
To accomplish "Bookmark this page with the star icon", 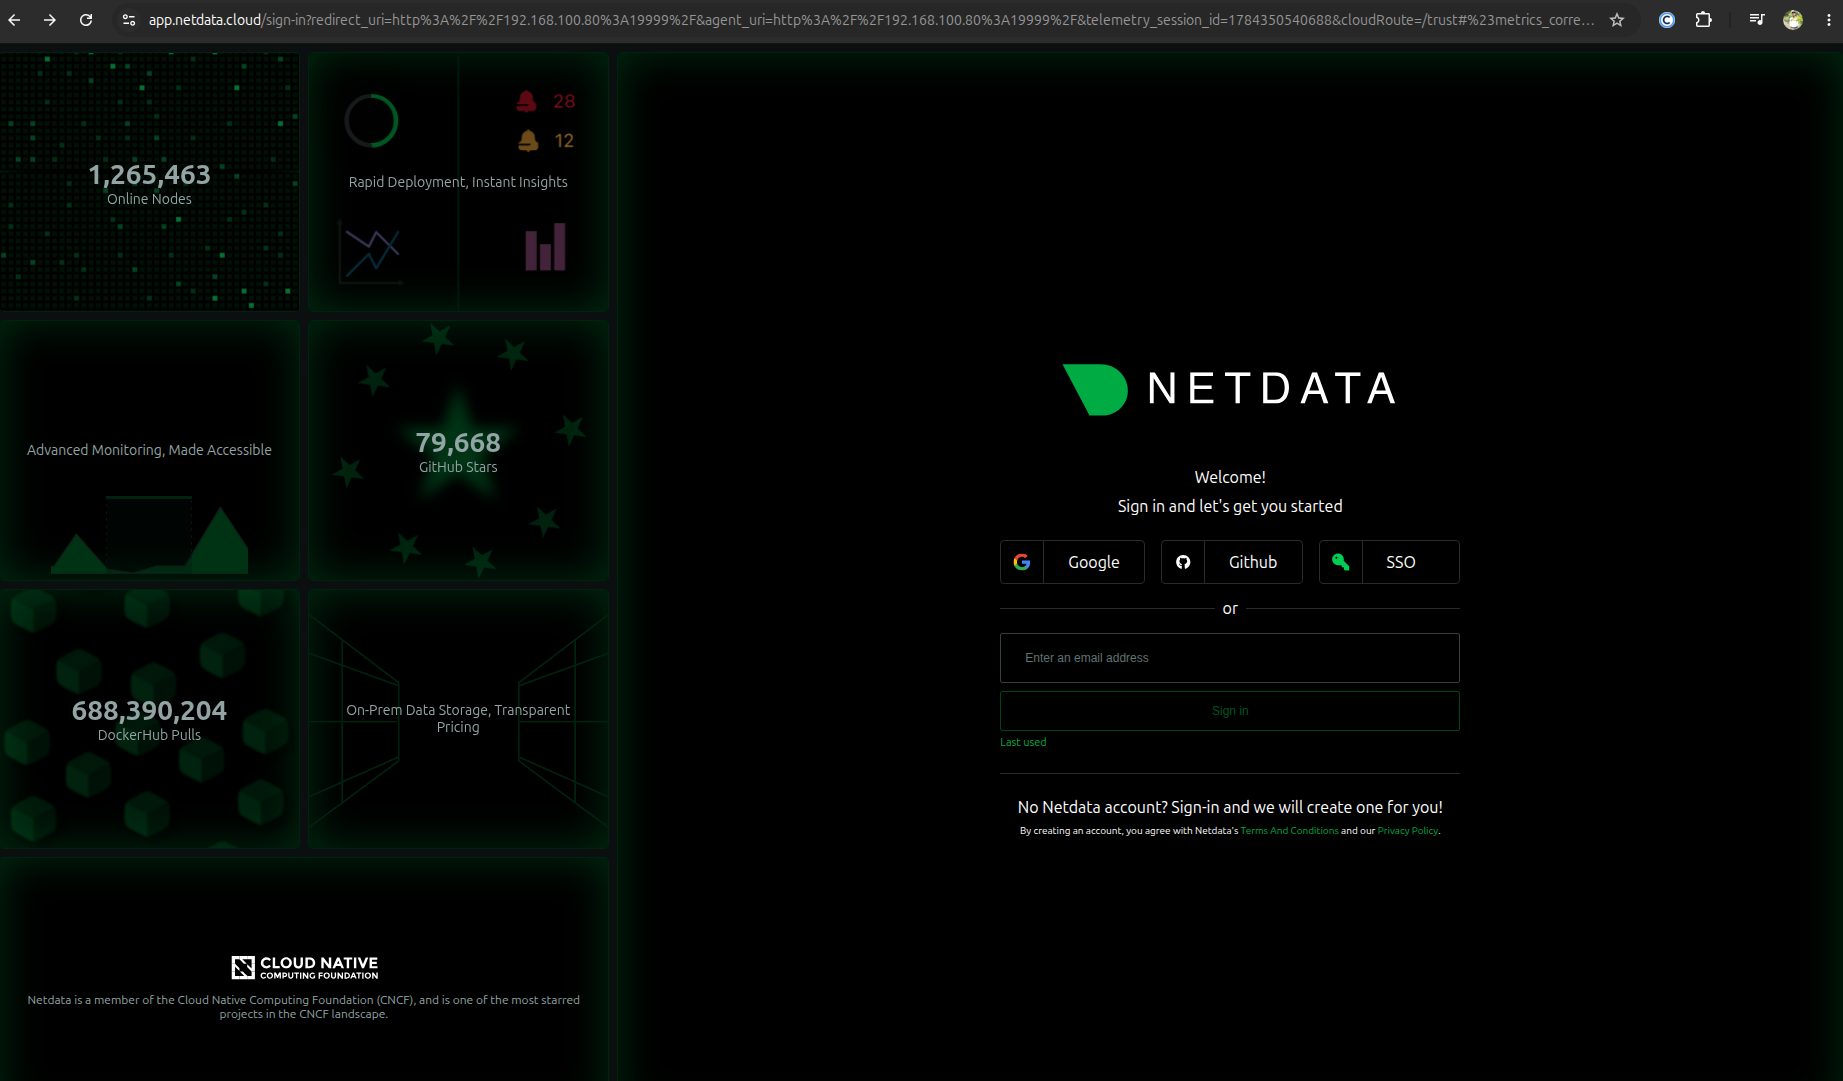I will 1617,20.
